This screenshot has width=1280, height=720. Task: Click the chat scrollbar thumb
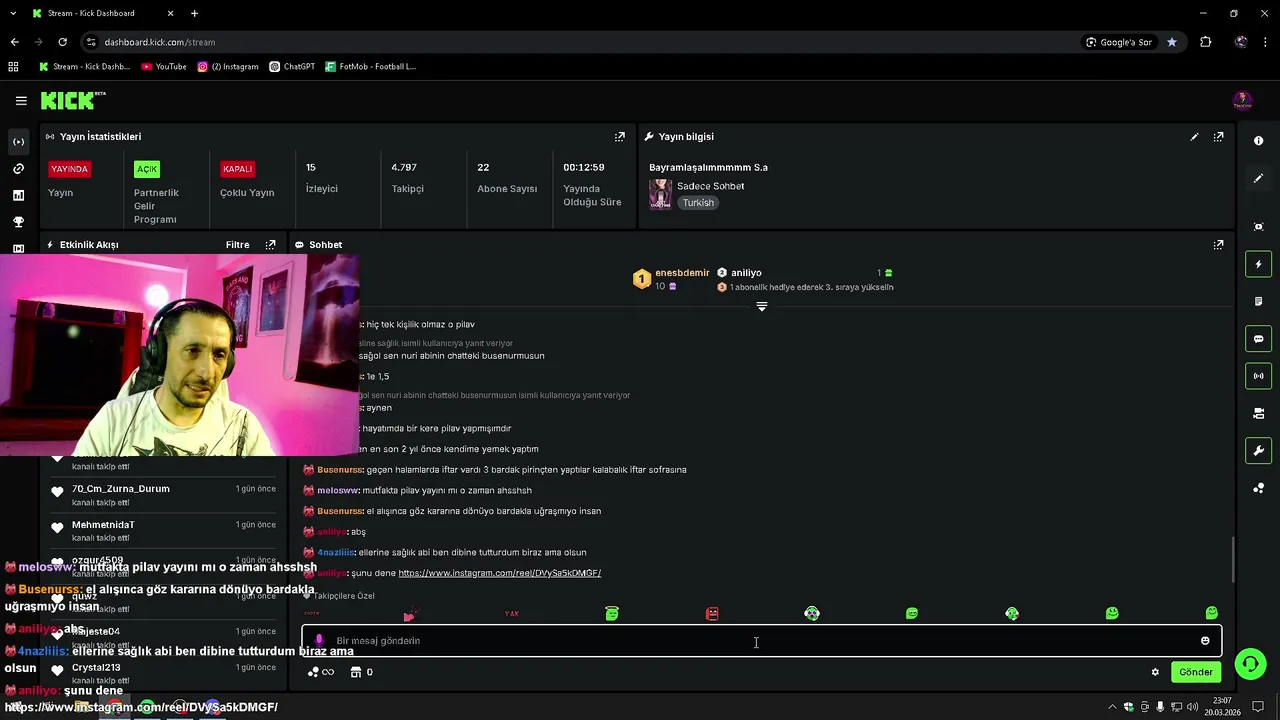click(1233, 560)
